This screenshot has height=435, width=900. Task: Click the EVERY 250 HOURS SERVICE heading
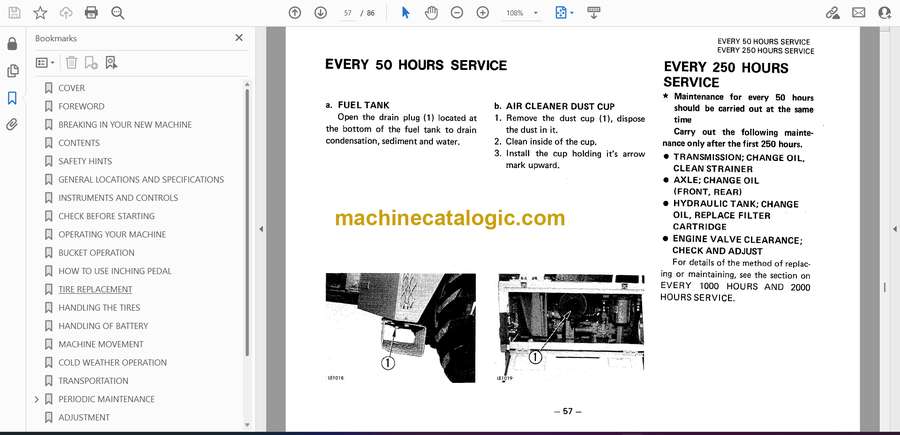726,75
